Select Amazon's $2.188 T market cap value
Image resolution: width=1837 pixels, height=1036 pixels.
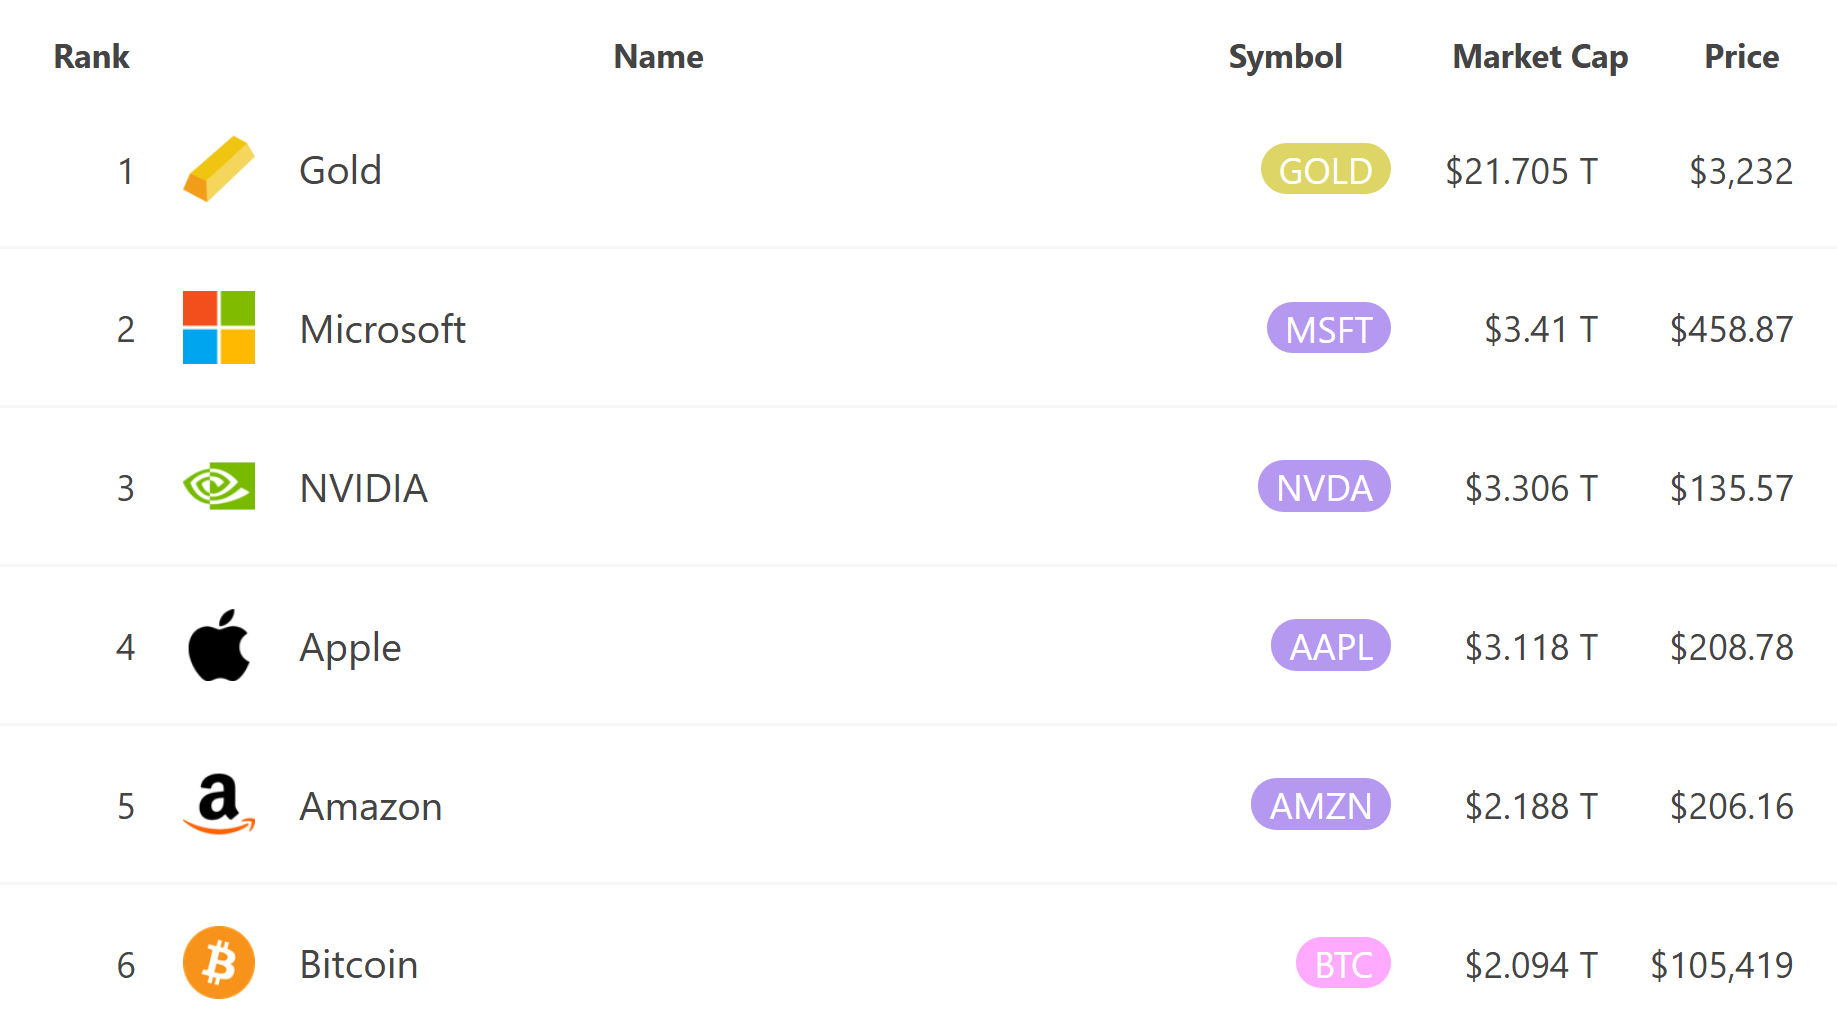tap(1531, 806)
